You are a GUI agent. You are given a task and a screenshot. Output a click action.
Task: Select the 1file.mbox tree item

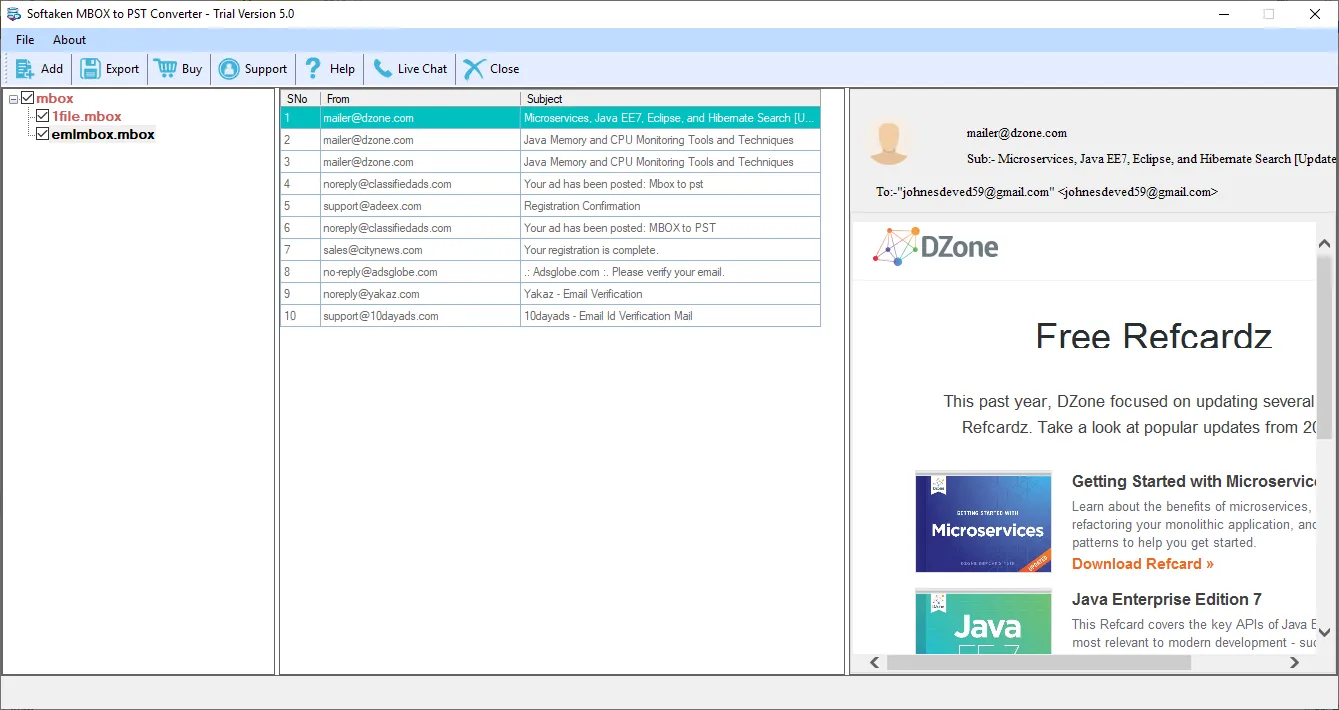[x=87, y=116]
